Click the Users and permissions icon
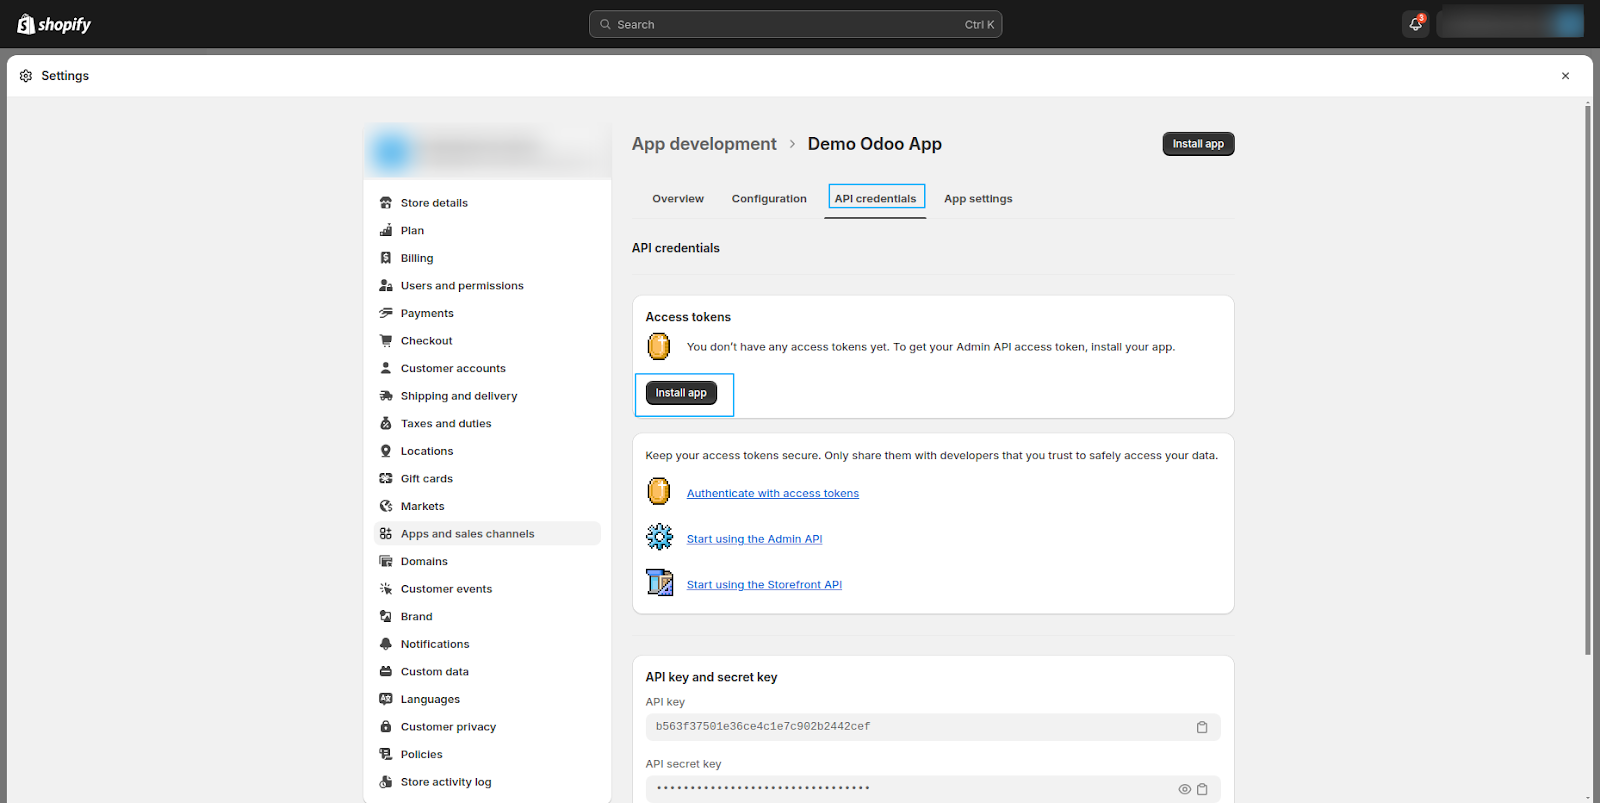The width and height of the screenshot is (1600, 803). [386, 286]
